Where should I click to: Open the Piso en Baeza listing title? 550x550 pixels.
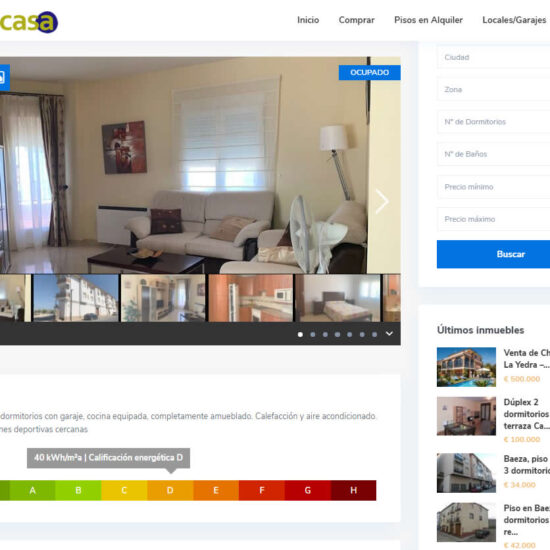click(x=526, y=520)
